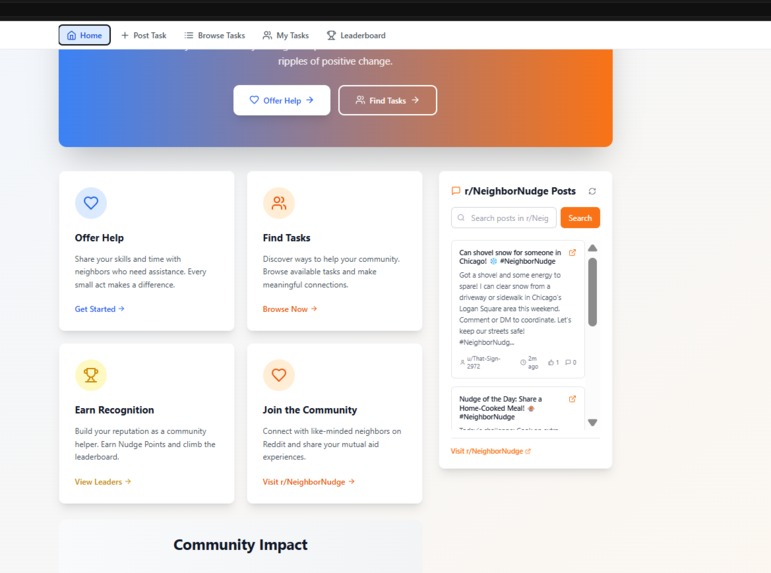
Task: Click the people icon of My Tasks
Action: pyautogui.click(x=267, y=35)
